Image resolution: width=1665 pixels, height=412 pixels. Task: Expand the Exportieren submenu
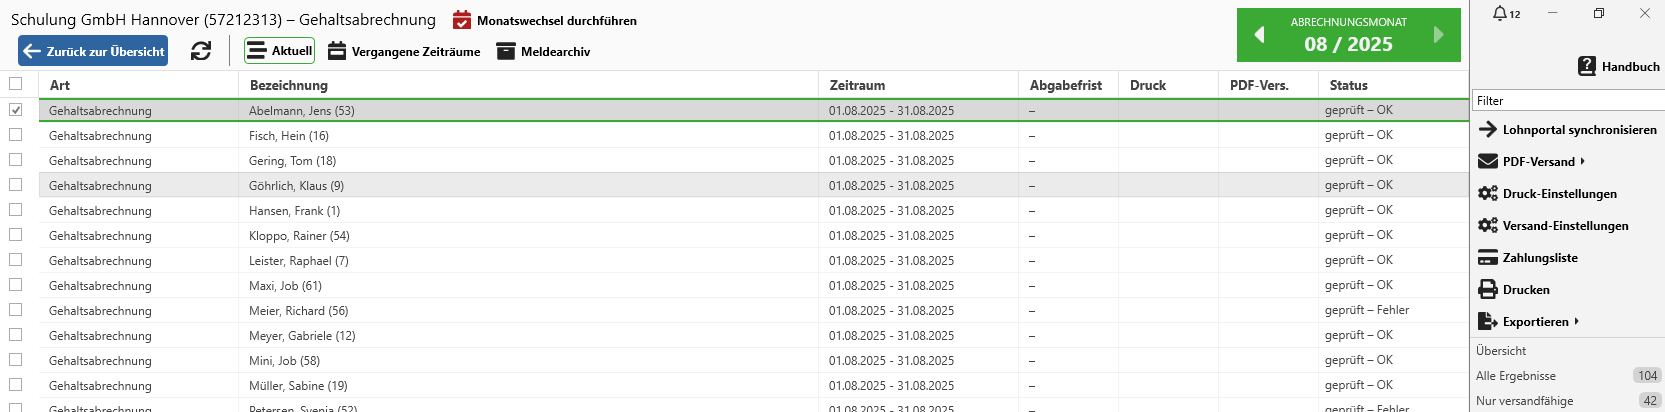[1576, 321]
